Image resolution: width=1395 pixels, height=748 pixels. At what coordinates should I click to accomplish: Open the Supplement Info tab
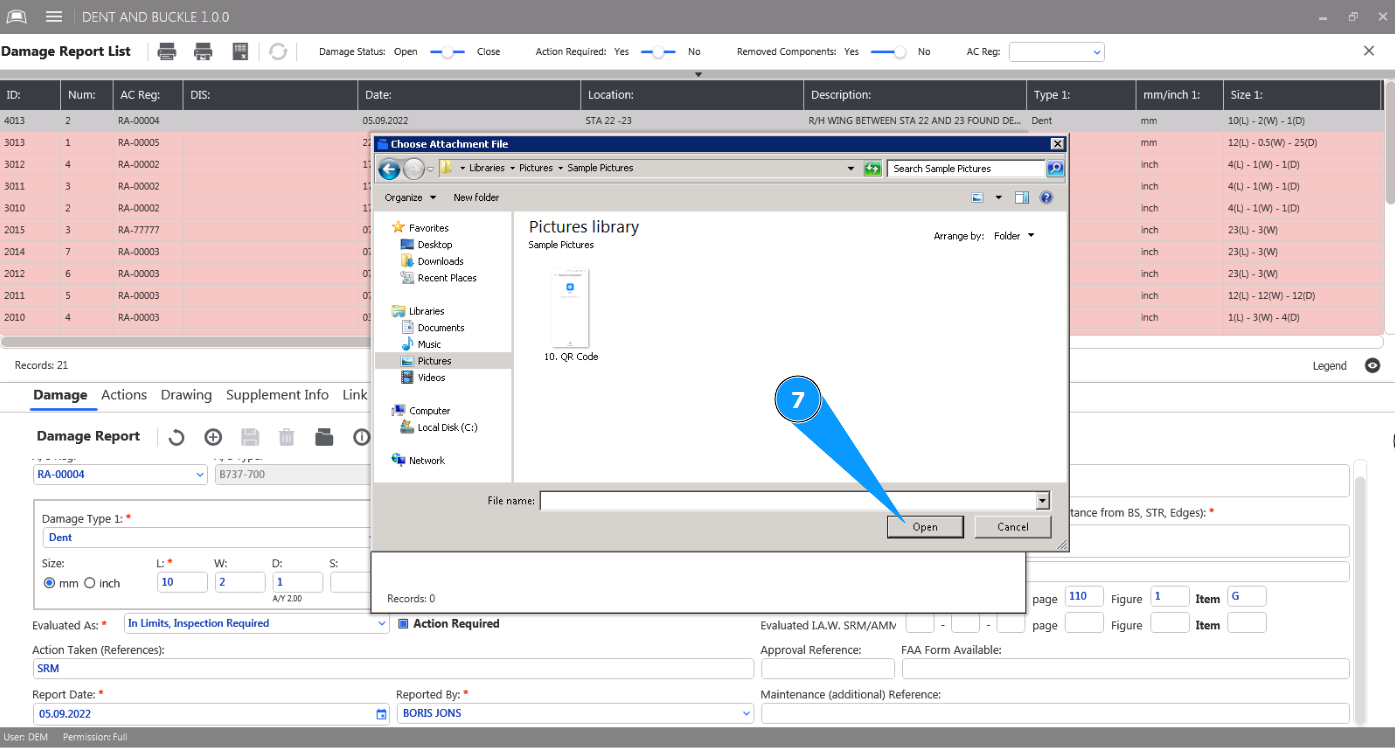(277, 395)
